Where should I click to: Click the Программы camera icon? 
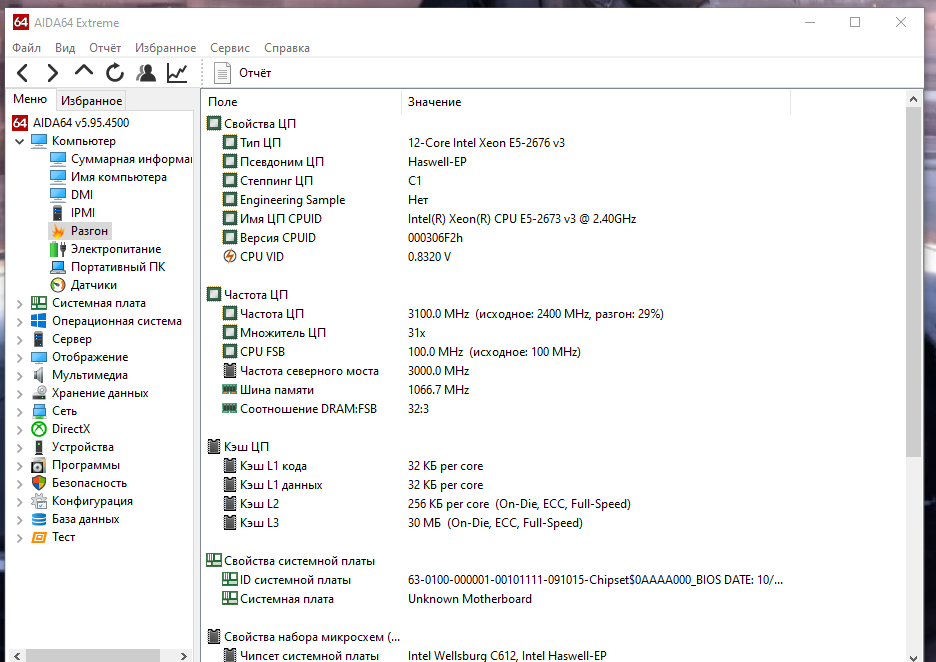click(x=39, y=465)
